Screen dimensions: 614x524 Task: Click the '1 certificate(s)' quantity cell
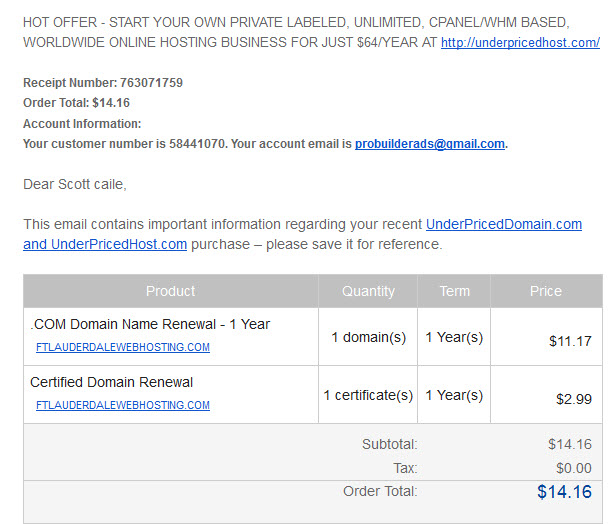(x=368, y=395)
